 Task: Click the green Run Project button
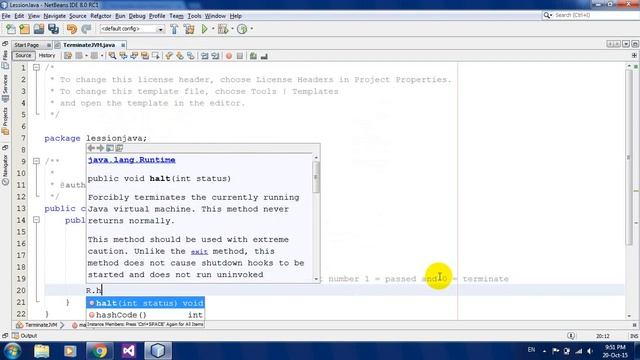pyautogui.click(x=204, y=29)
